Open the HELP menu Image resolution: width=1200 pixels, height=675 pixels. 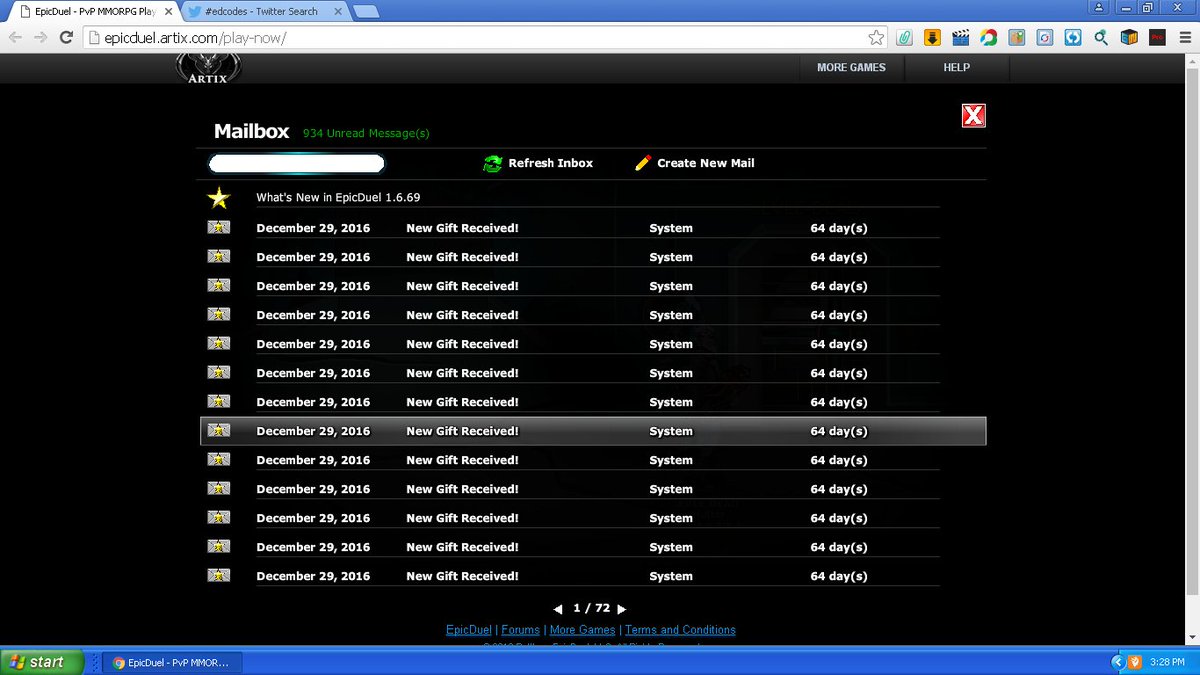(957, 68)
